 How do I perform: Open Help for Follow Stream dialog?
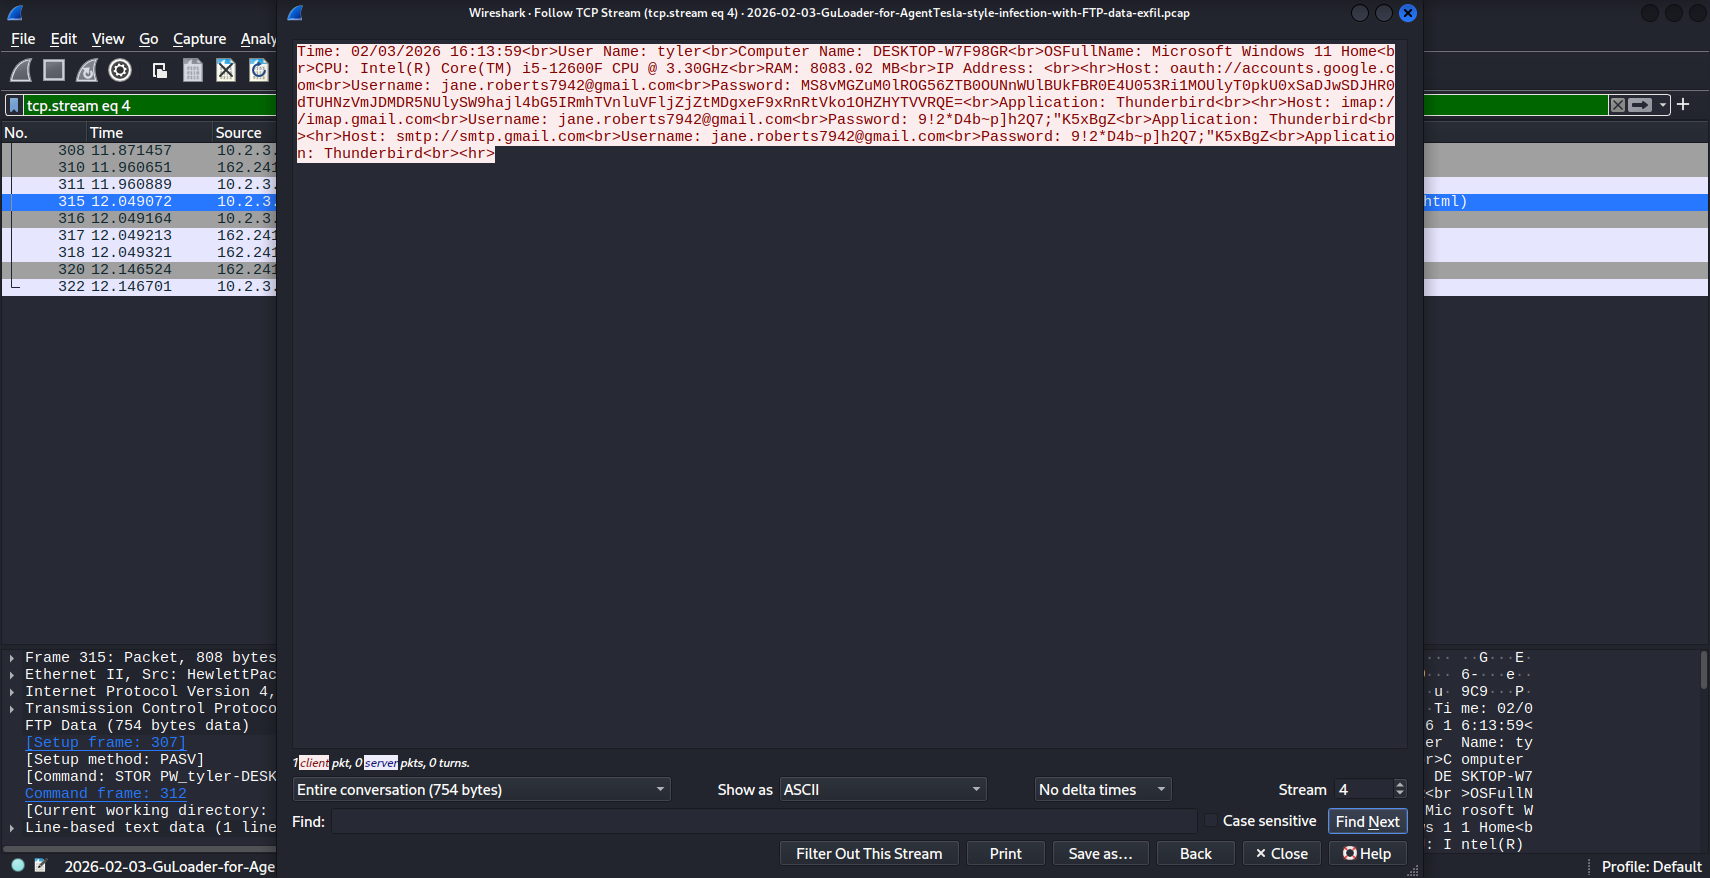(1368, 854)
